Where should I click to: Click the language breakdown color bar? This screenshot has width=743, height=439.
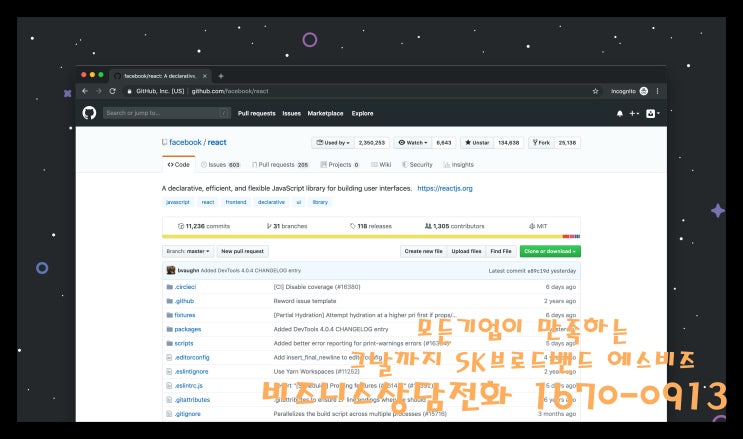[371, 236]
